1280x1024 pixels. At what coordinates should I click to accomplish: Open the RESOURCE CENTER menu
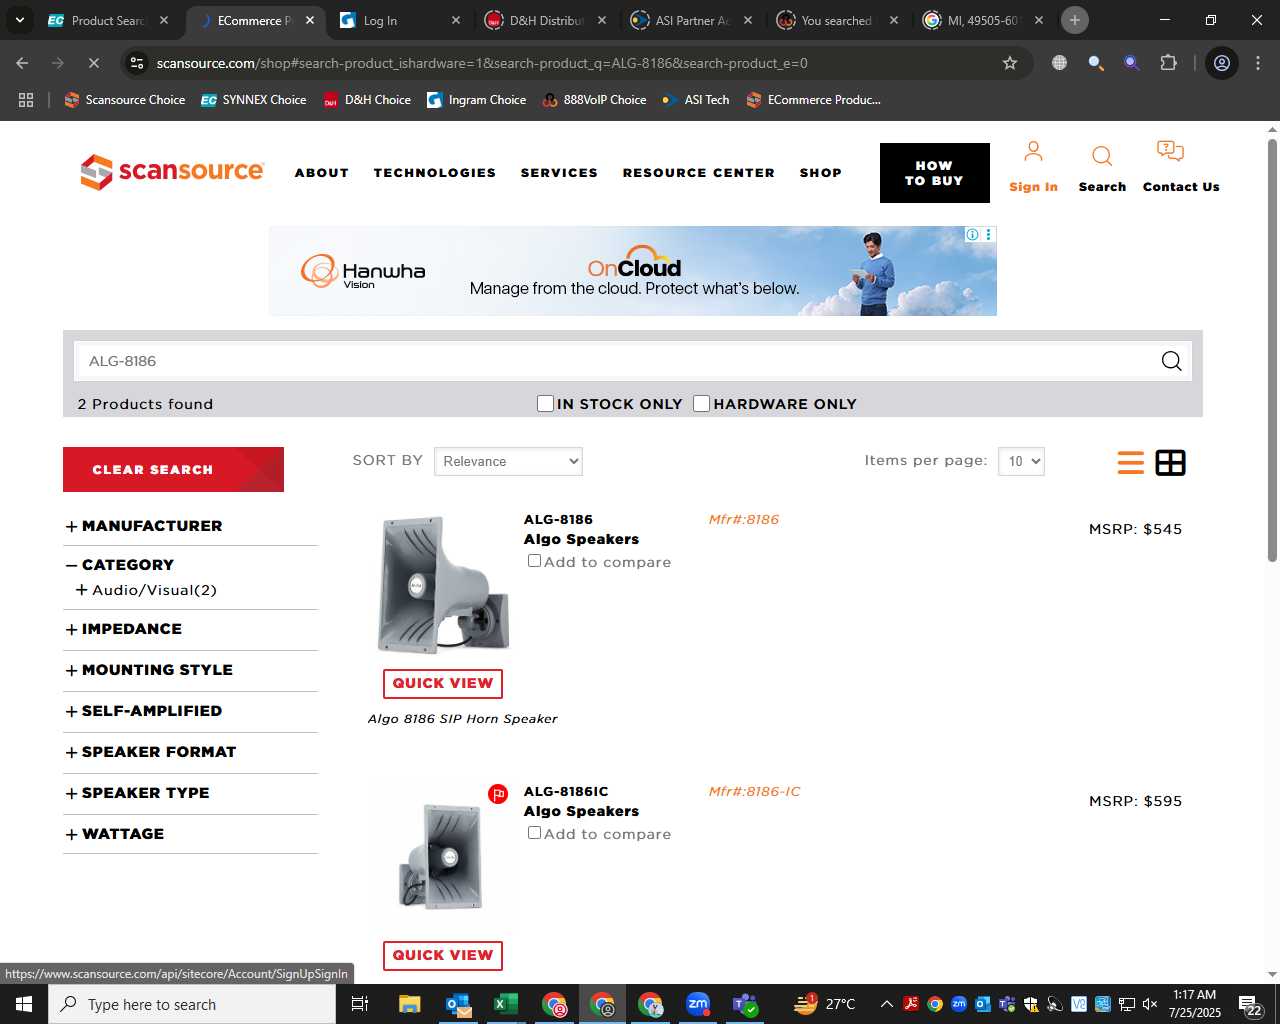(699, 173)
